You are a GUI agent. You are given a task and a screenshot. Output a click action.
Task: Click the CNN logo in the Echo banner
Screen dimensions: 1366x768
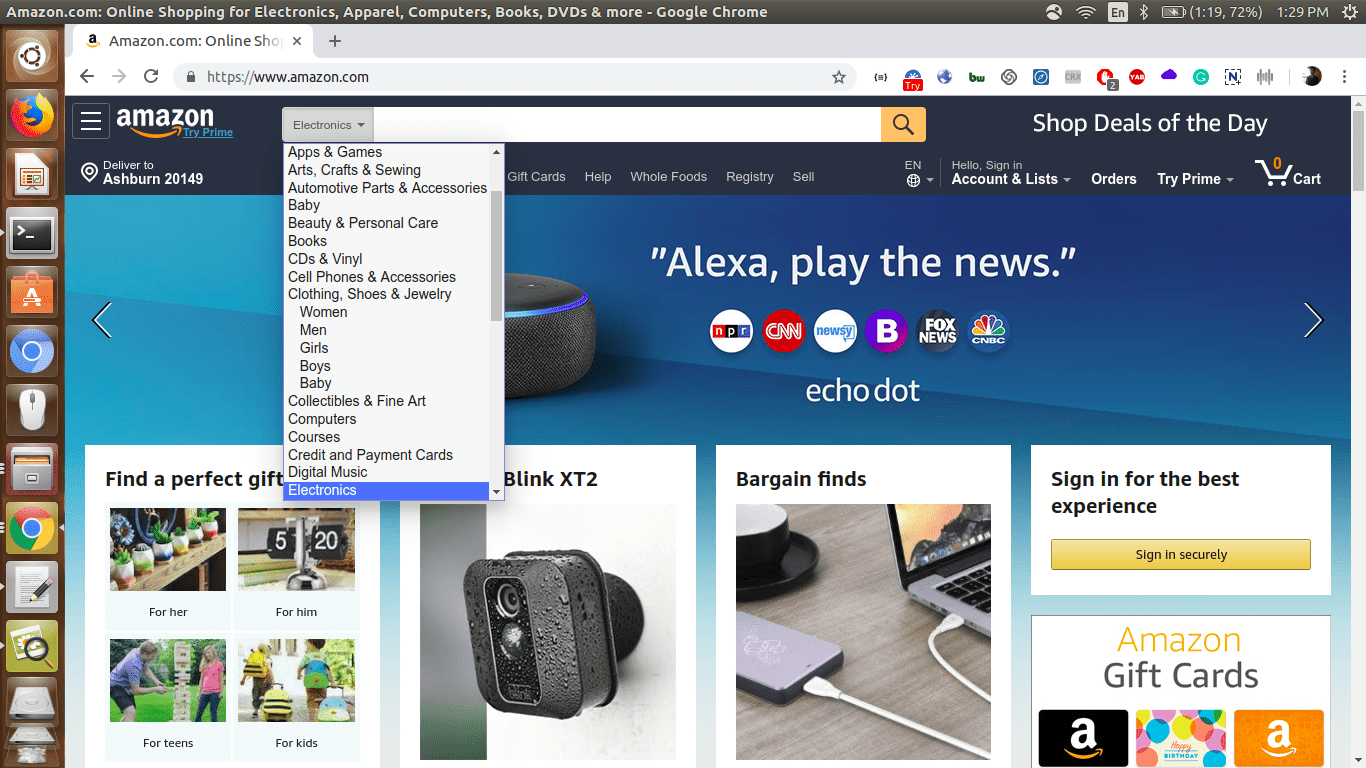coord(783,331)
